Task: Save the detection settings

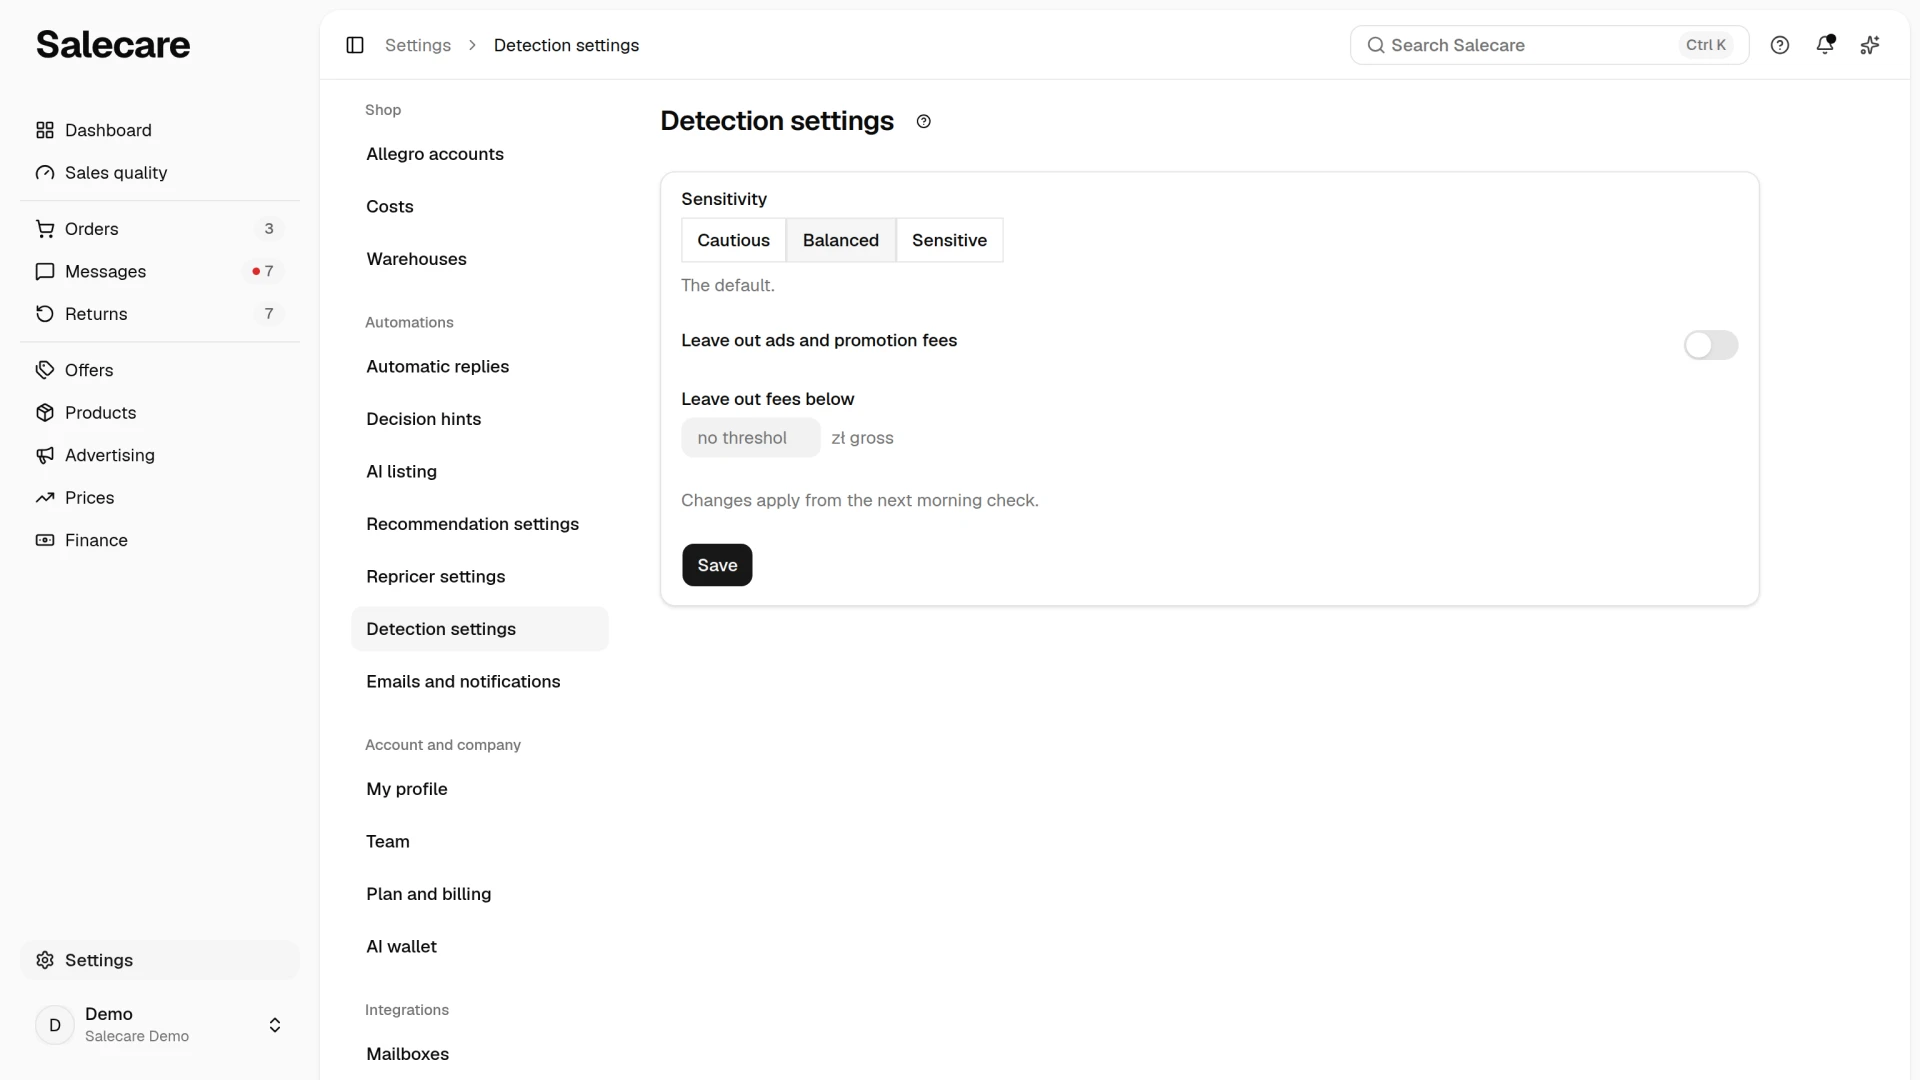Action: click(x=717, y=565)
